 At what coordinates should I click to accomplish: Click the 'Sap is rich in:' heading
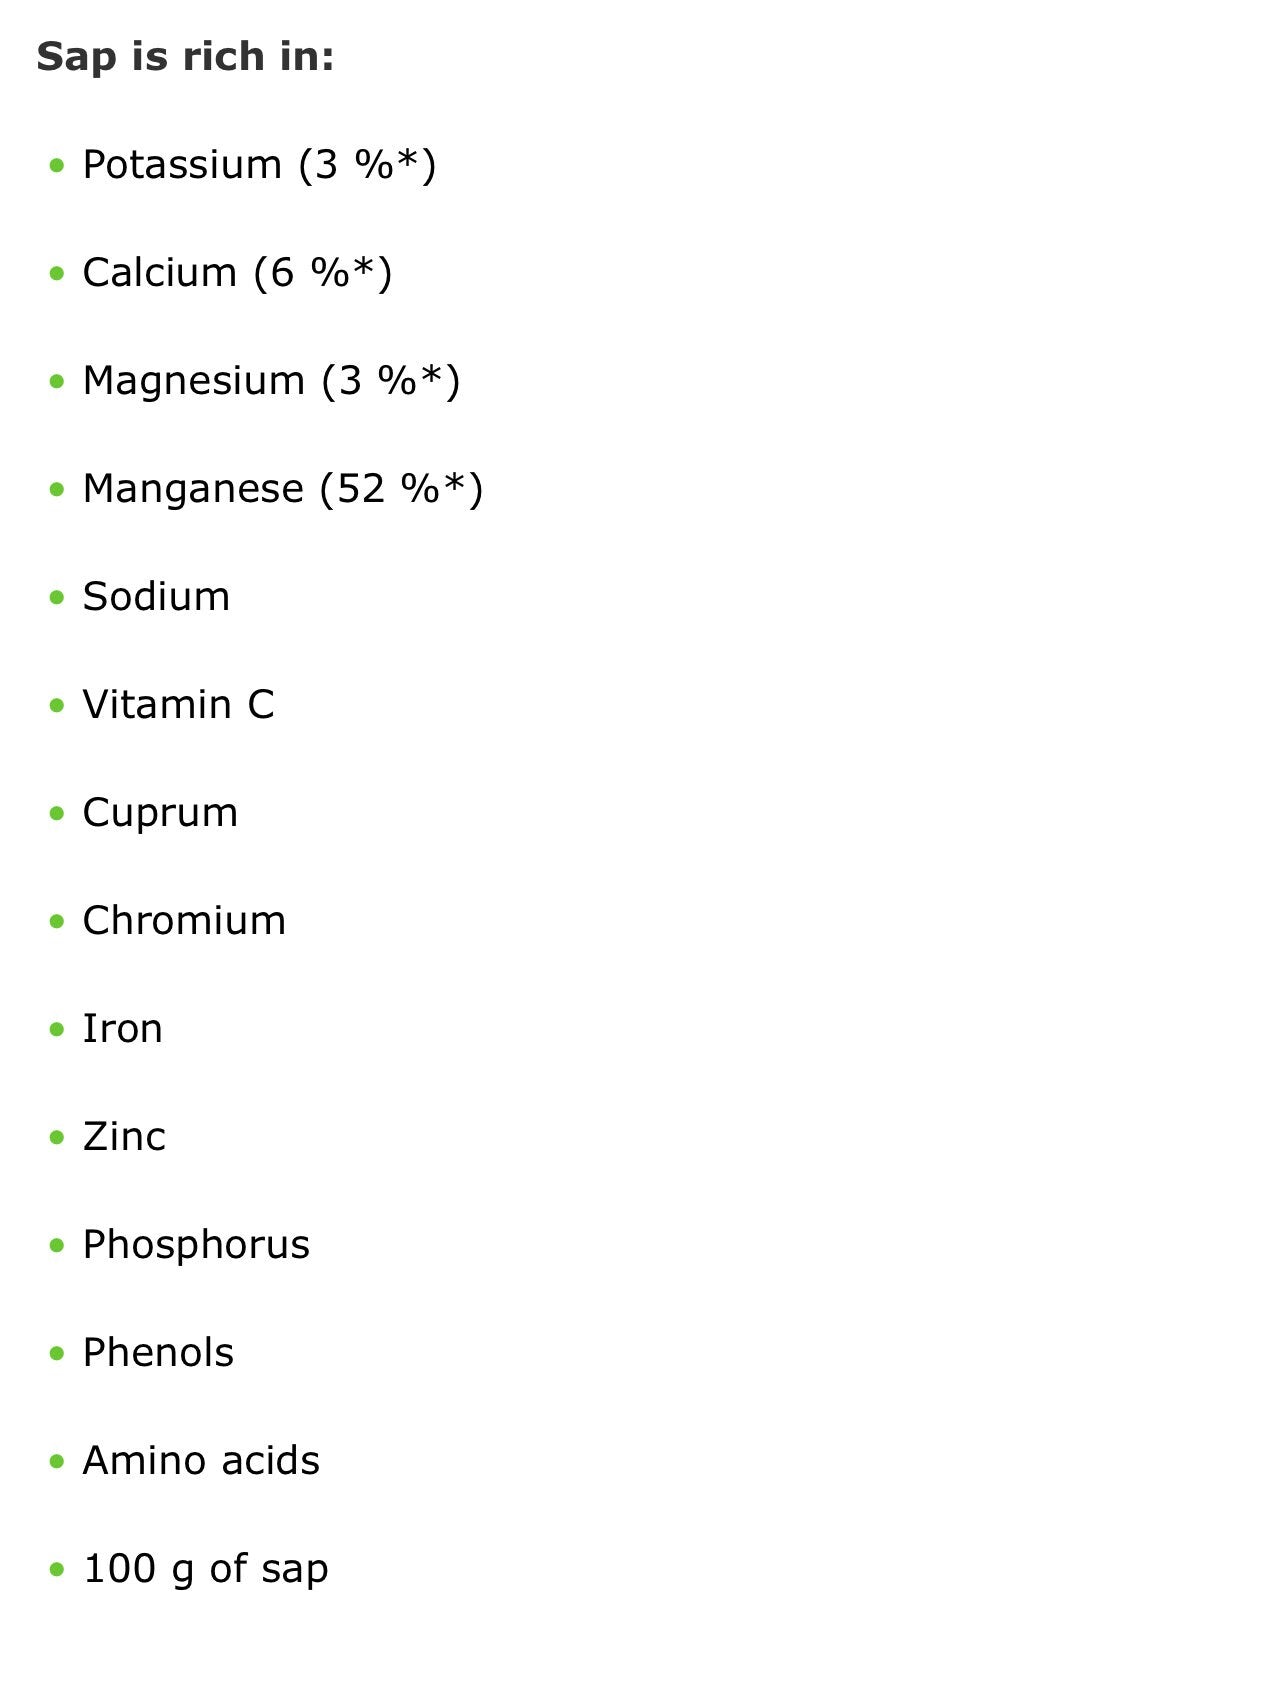[185, 56]
